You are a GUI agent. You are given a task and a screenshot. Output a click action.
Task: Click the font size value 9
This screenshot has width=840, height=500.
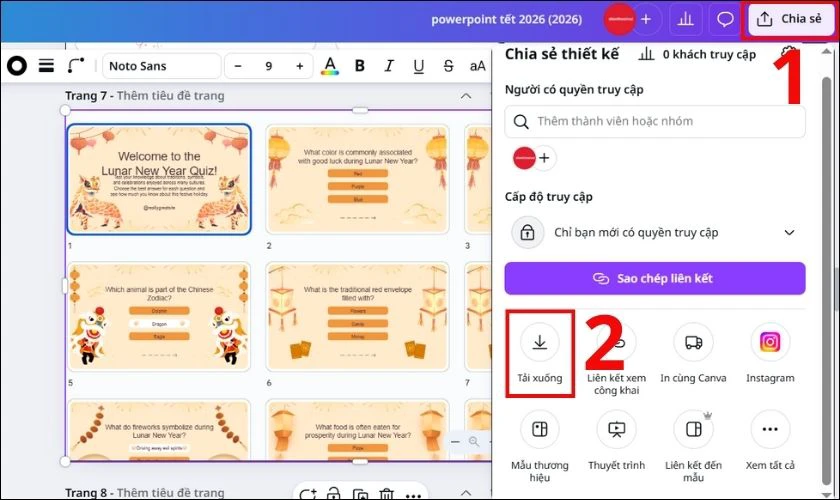[x=268, y=66]
